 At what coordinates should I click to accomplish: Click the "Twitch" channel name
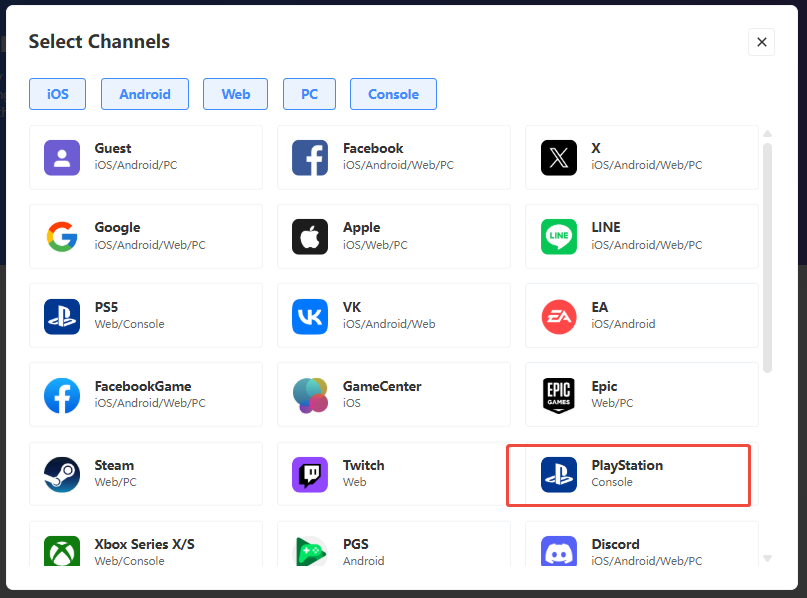tap(363, 465)
